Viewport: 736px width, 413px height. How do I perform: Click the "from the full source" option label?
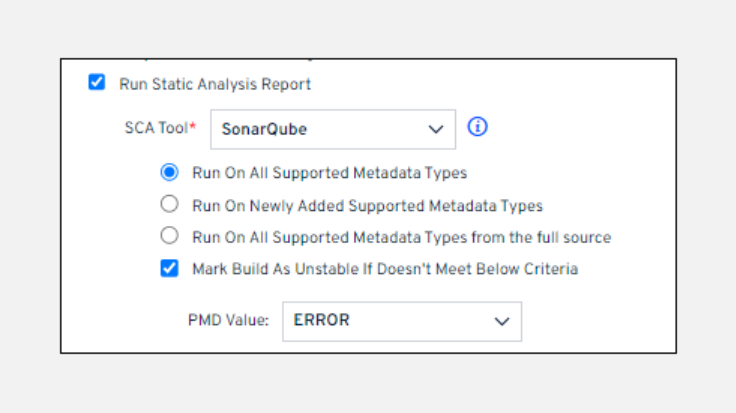point(401,237)
